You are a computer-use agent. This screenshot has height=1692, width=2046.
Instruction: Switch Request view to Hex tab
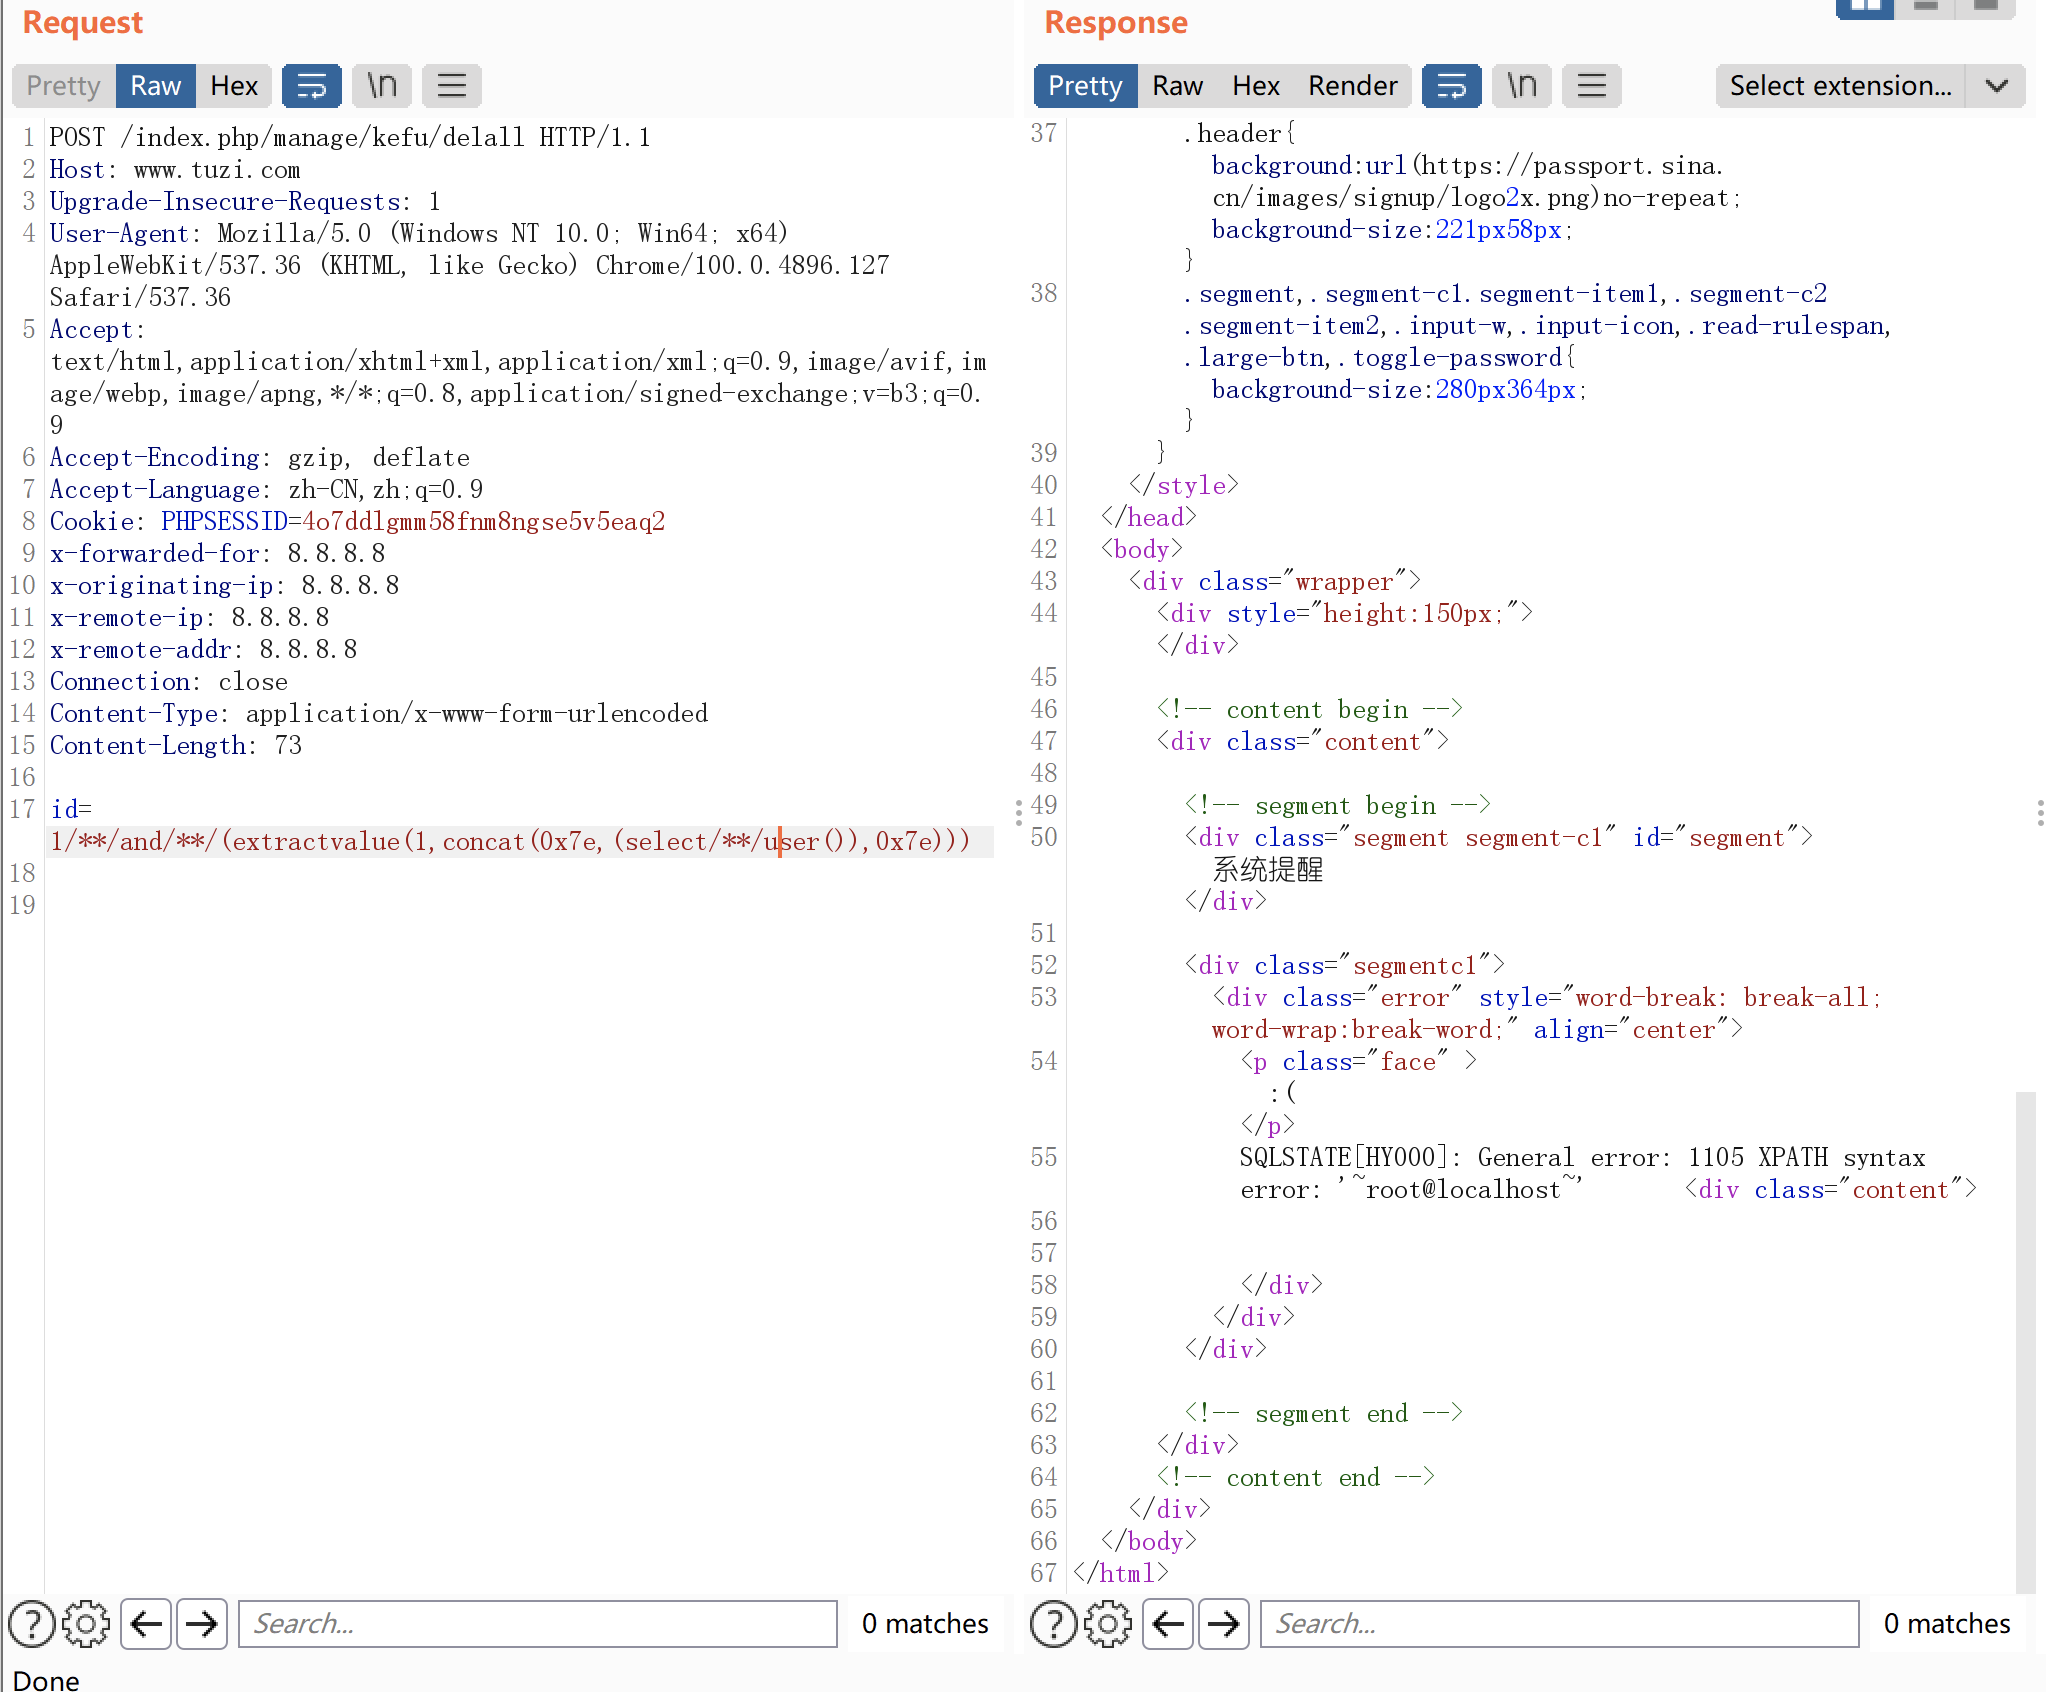click(x=234, y=86)
